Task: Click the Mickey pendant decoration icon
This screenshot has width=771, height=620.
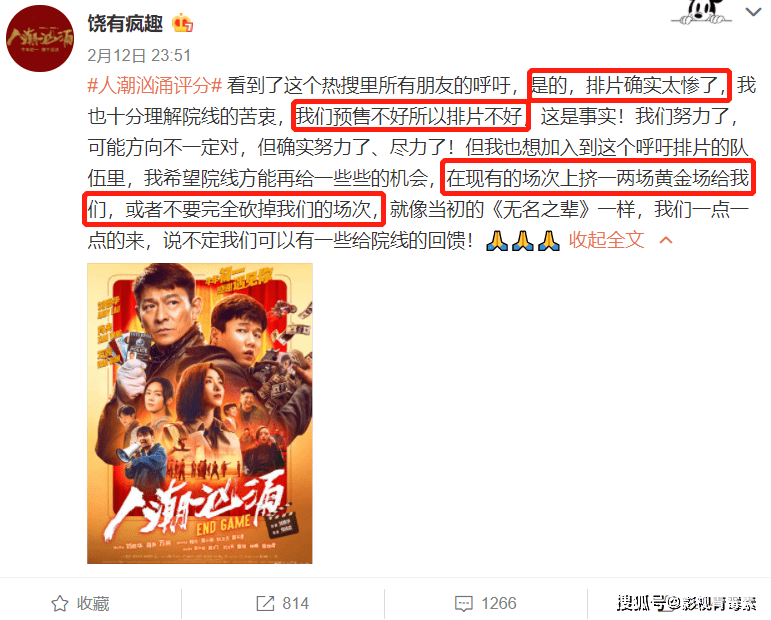Action: coord(702,11)
